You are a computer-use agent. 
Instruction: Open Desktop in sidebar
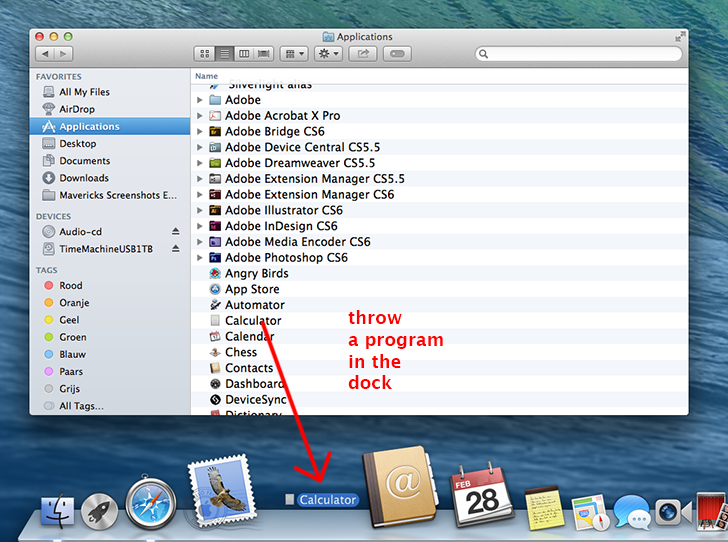(110, 144)
